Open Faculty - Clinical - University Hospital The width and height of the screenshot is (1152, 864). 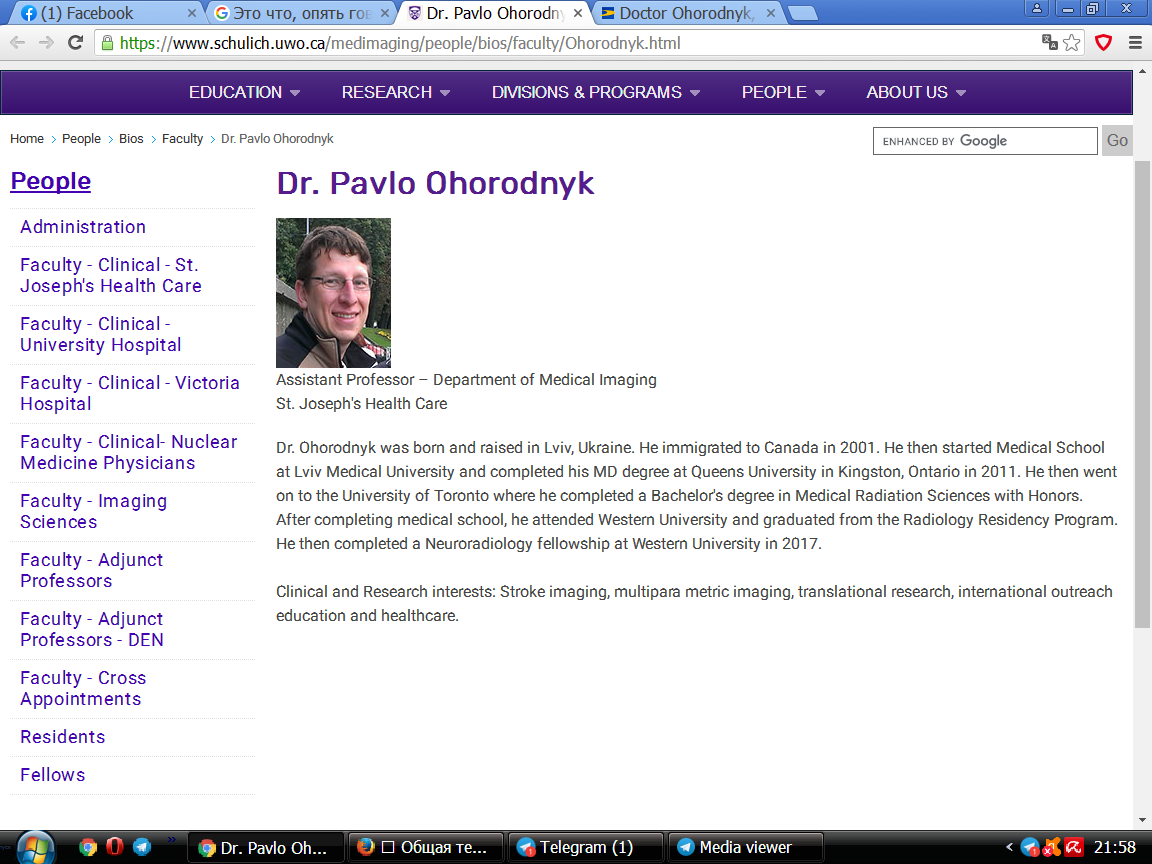coord(101,334)
